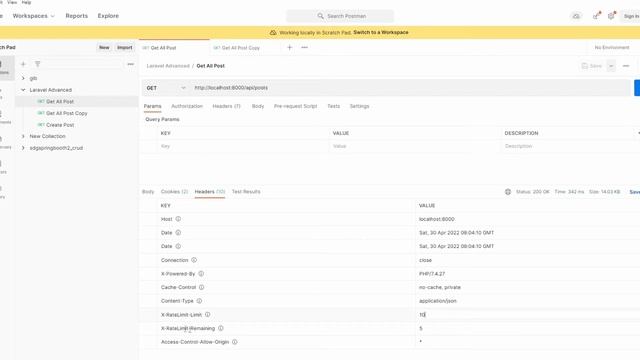
Task: Create new collection with sidebar plus icon
Action: 23,64
